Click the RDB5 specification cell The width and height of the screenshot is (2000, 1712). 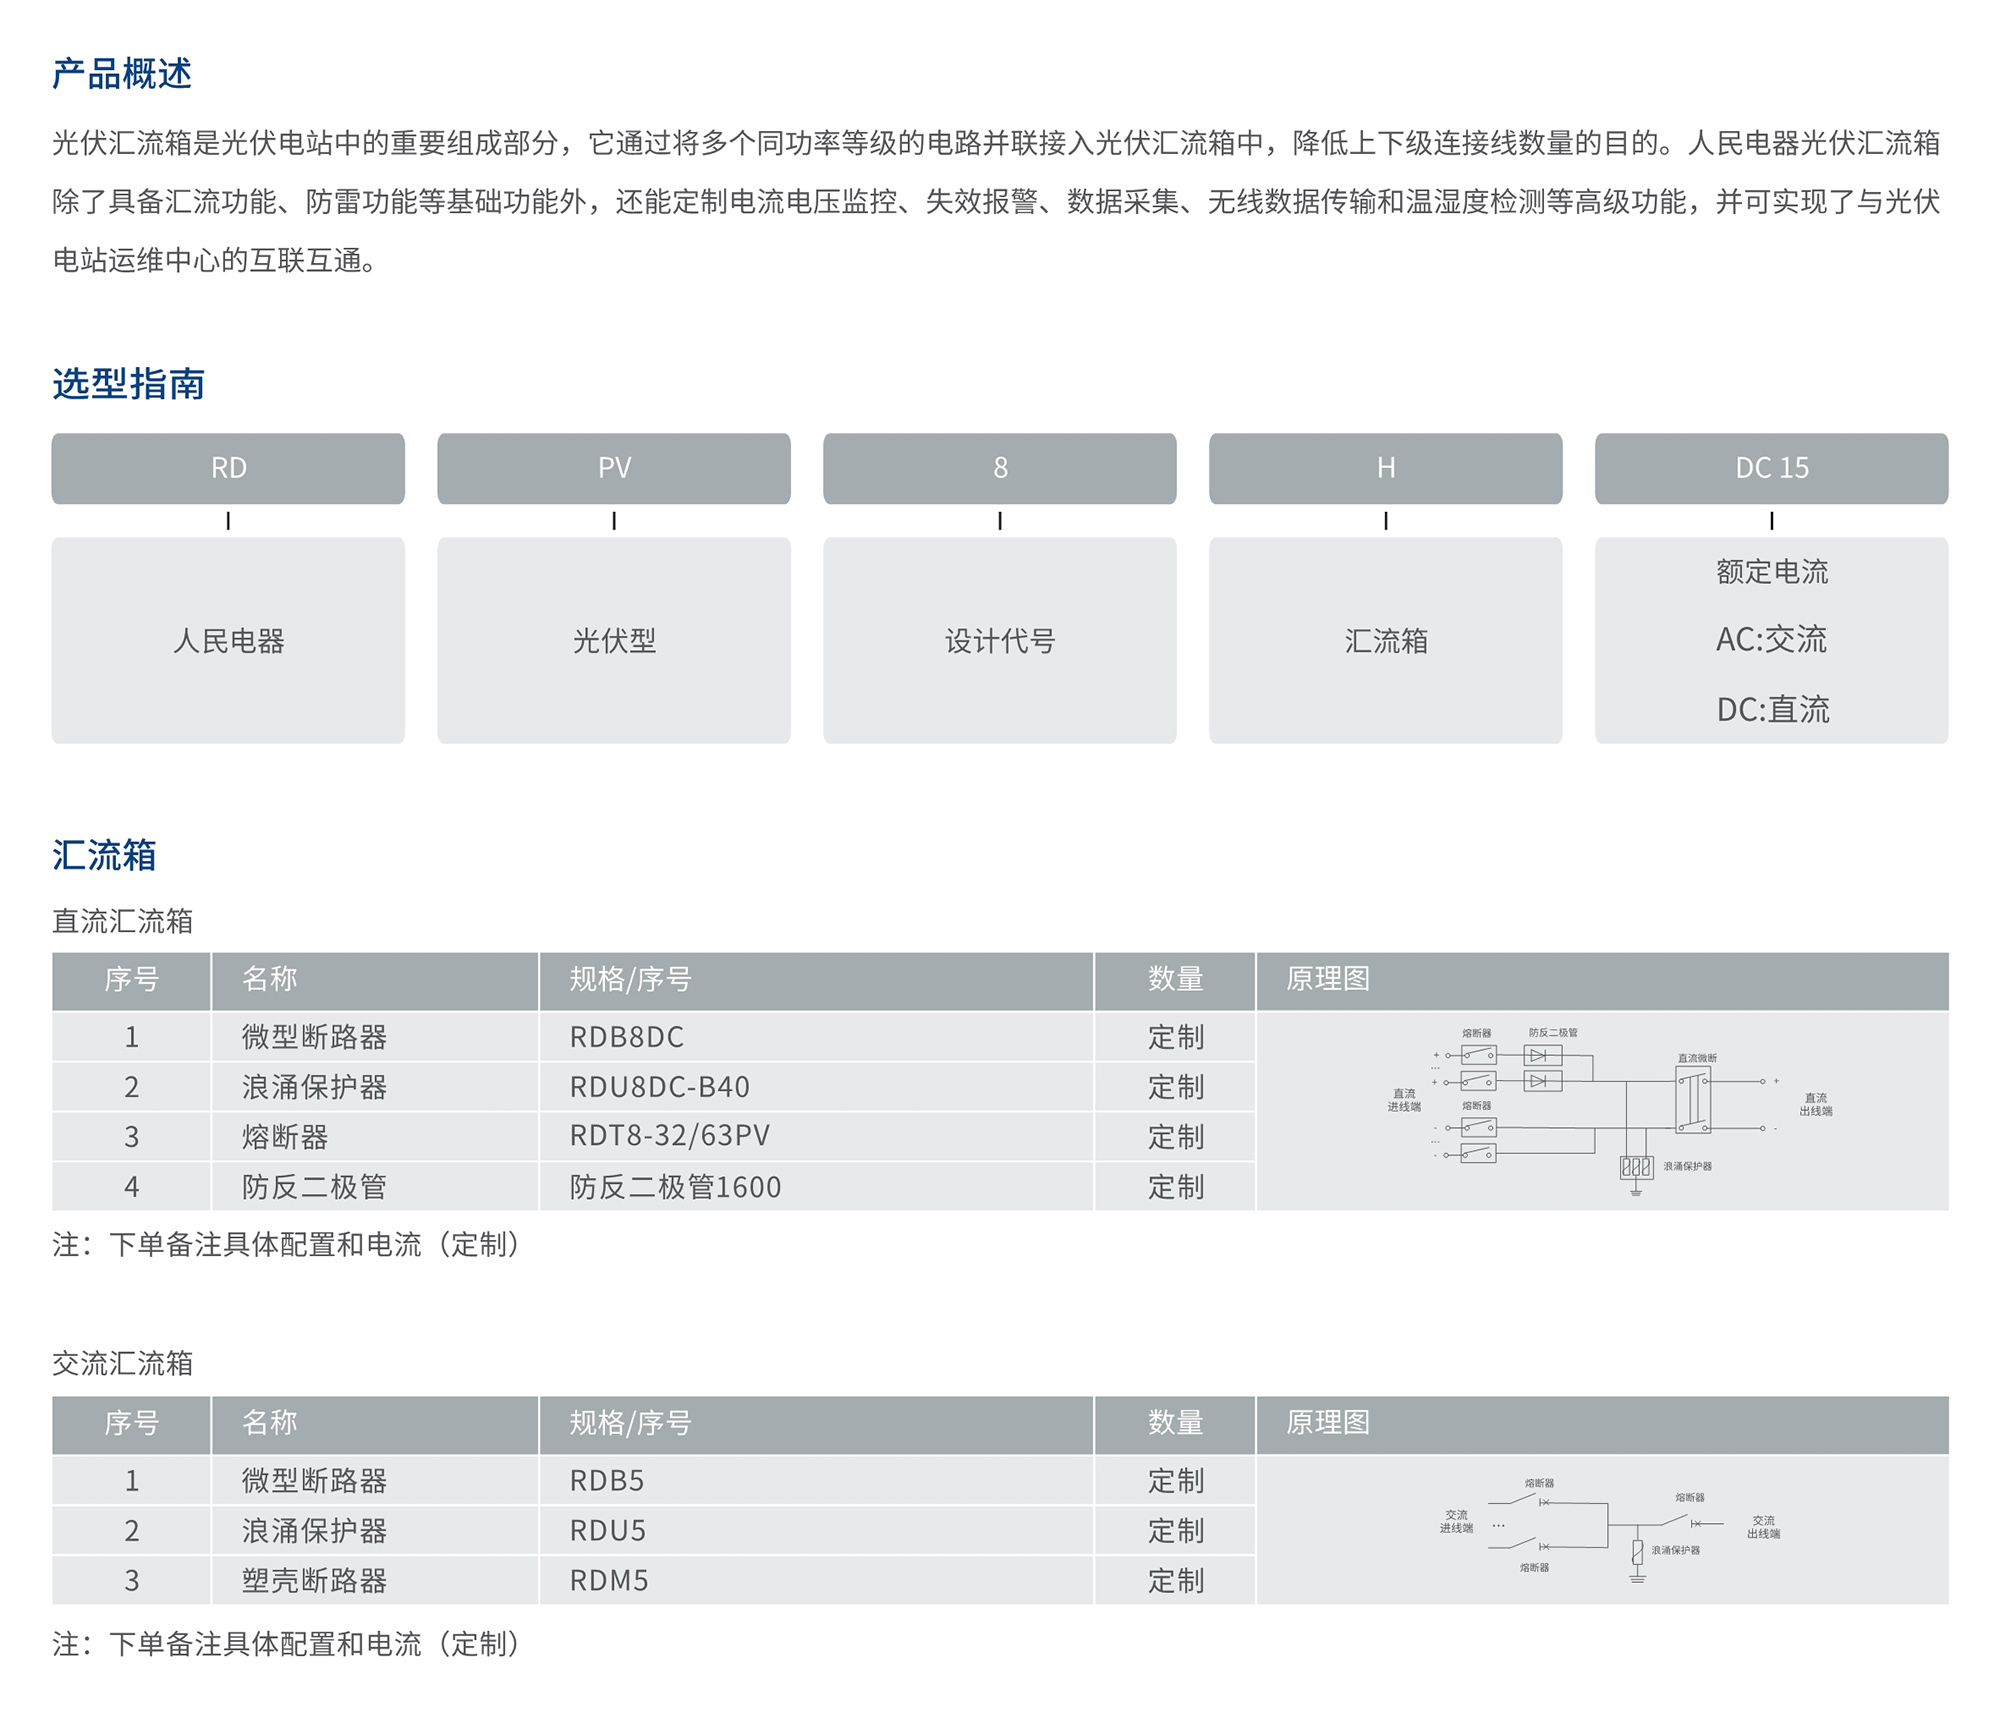point(816,1481)
